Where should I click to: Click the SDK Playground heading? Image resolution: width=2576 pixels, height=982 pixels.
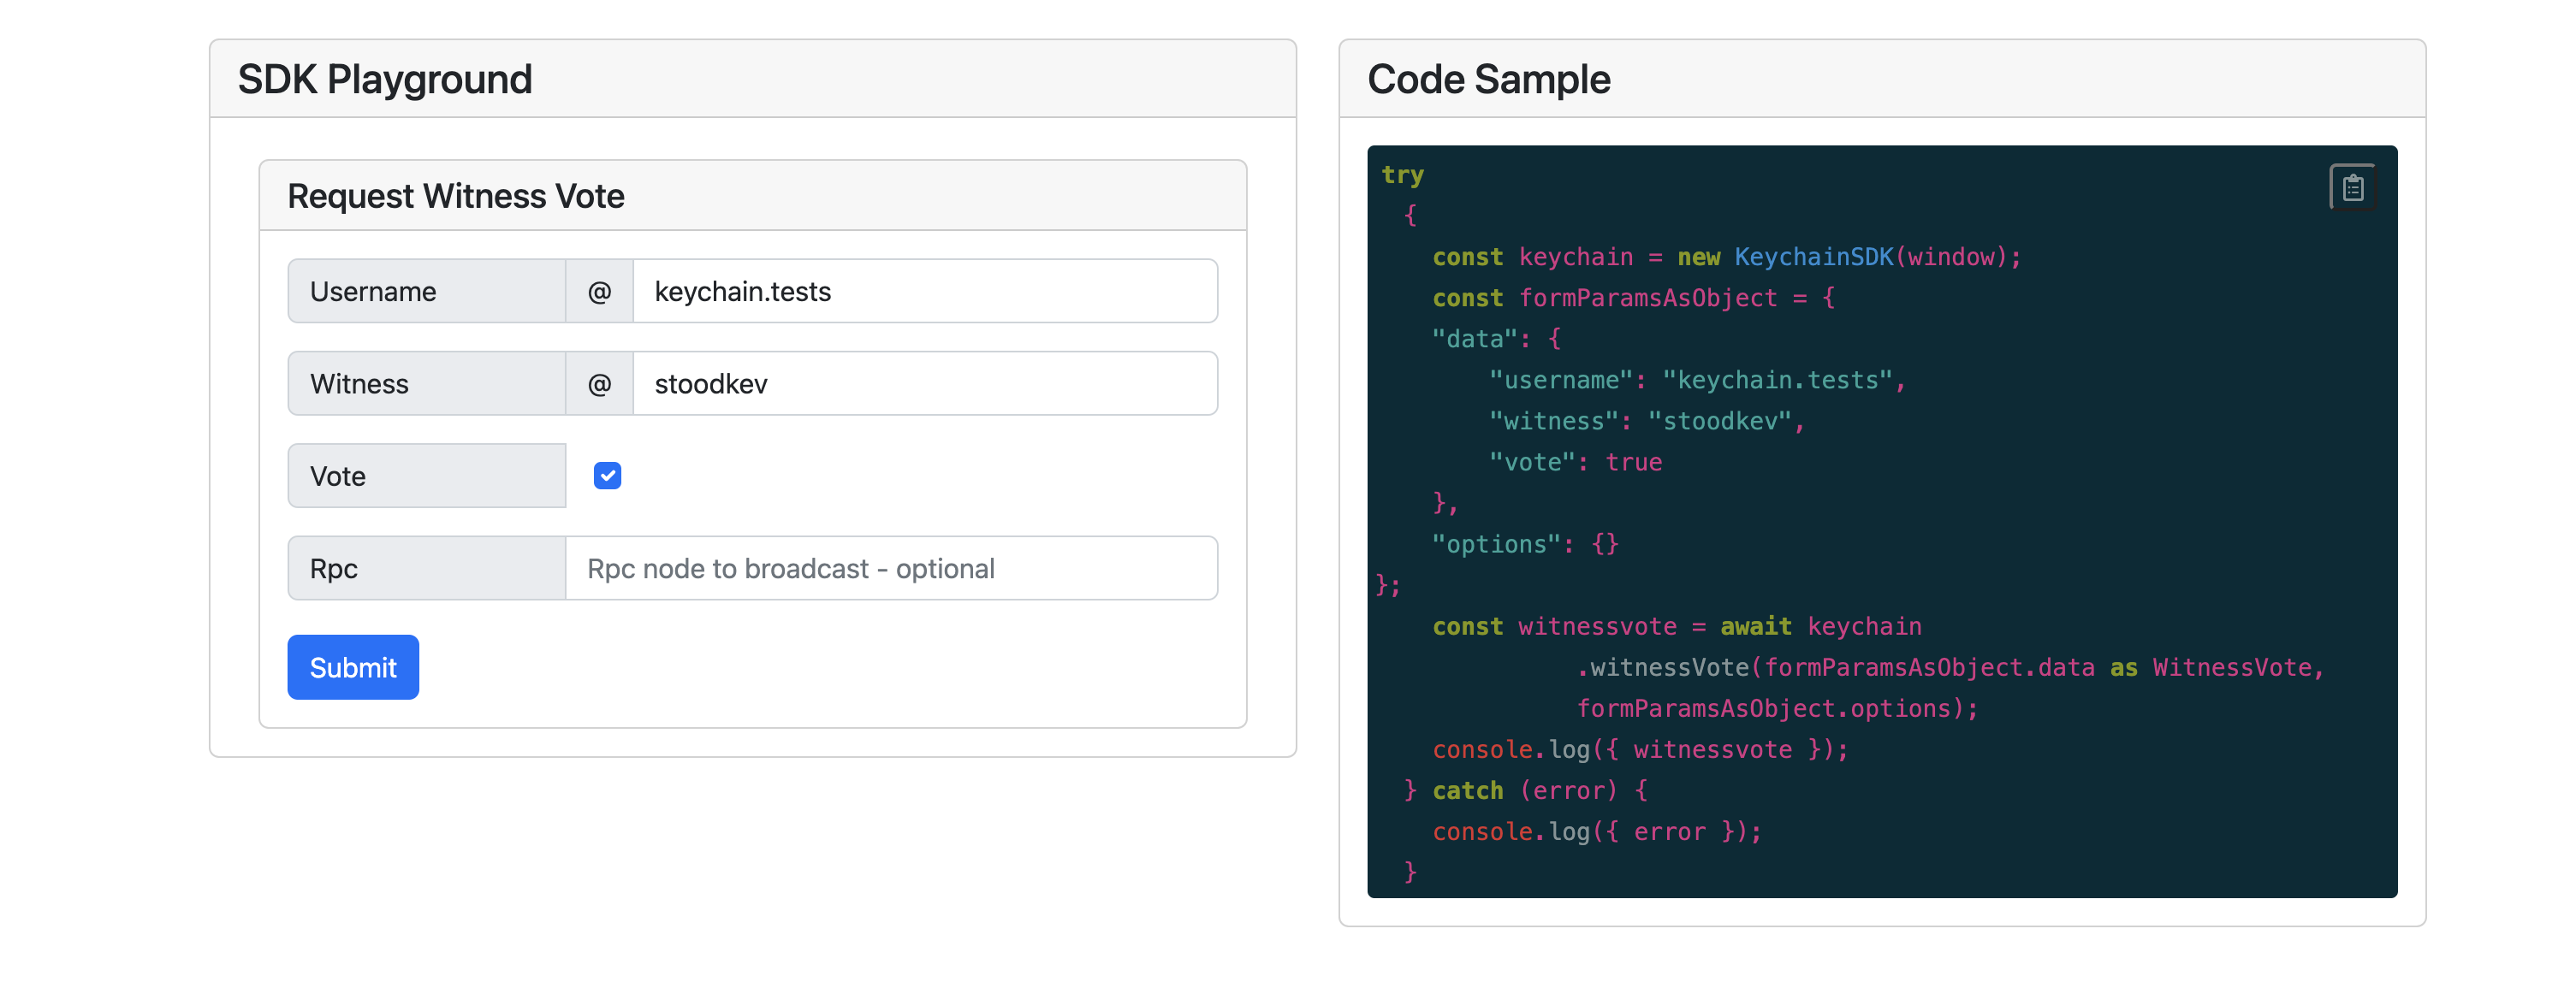(x=385, y=79)
